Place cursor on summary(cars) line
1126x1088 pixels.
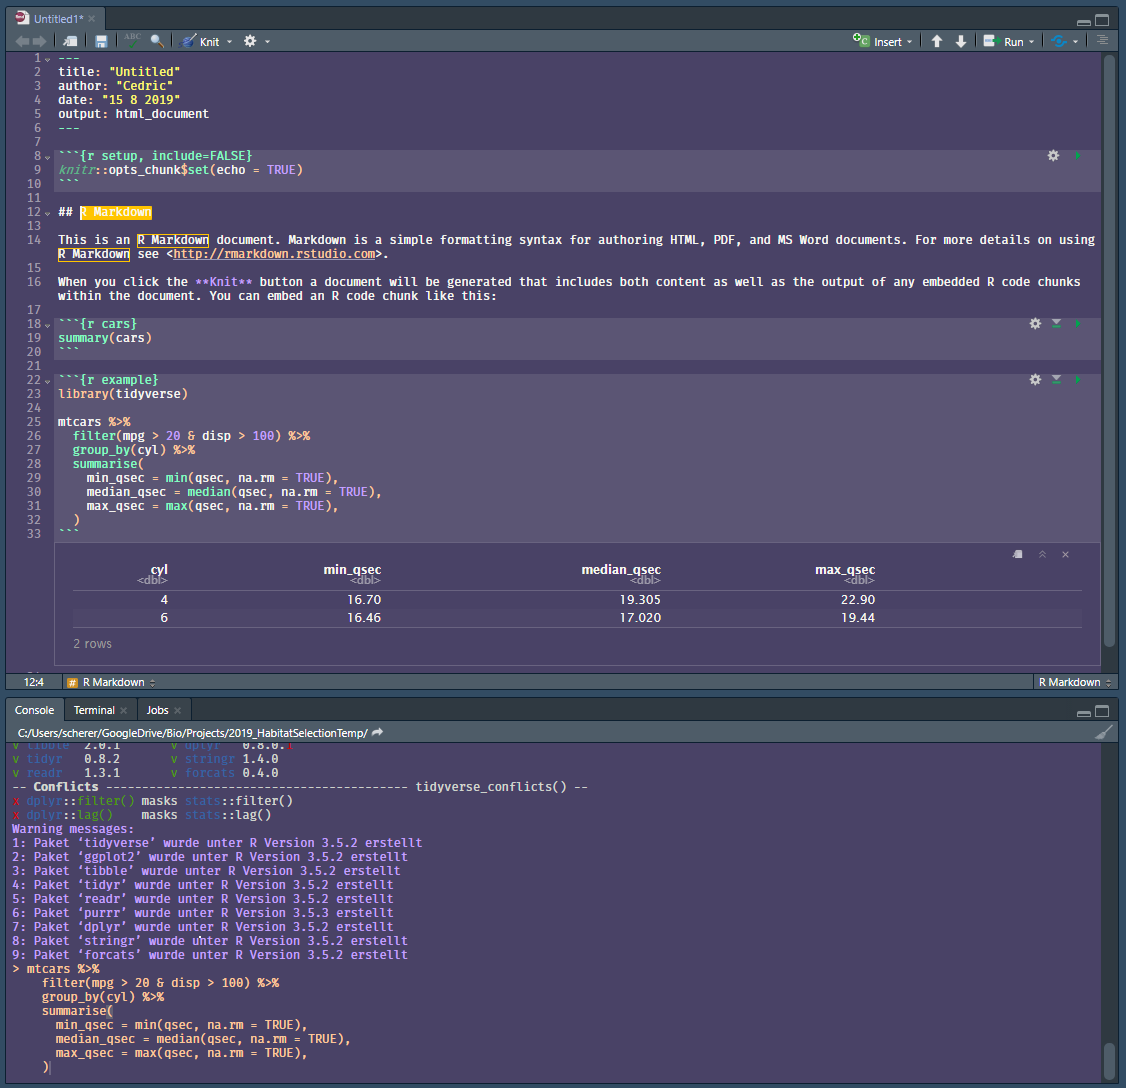tap(105, 338)
